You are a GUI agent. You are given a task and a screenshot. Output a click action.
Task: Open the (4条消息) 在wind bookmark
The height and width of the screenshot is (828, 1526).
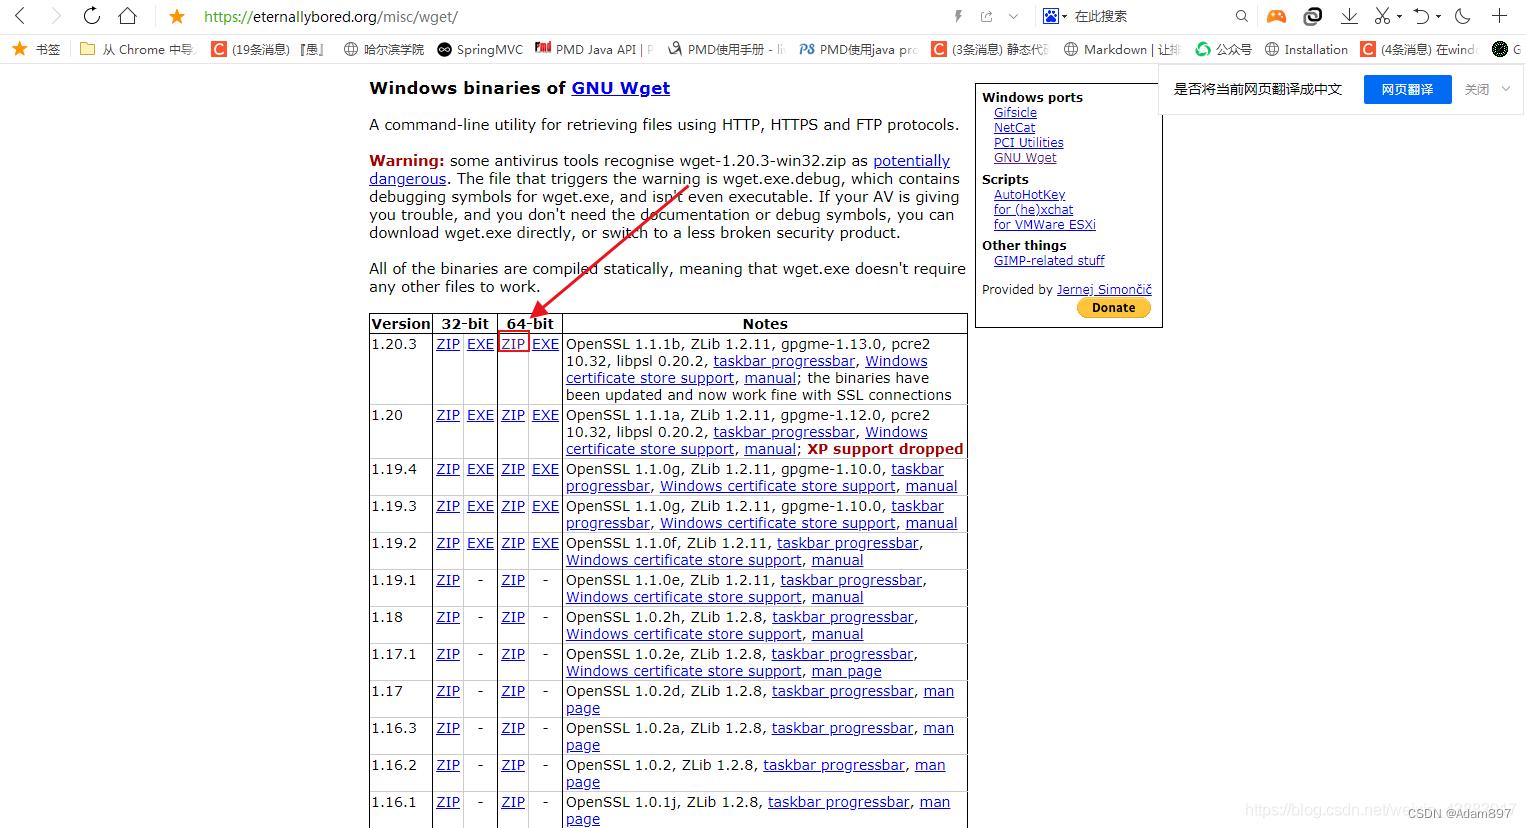click(1419, 49)
